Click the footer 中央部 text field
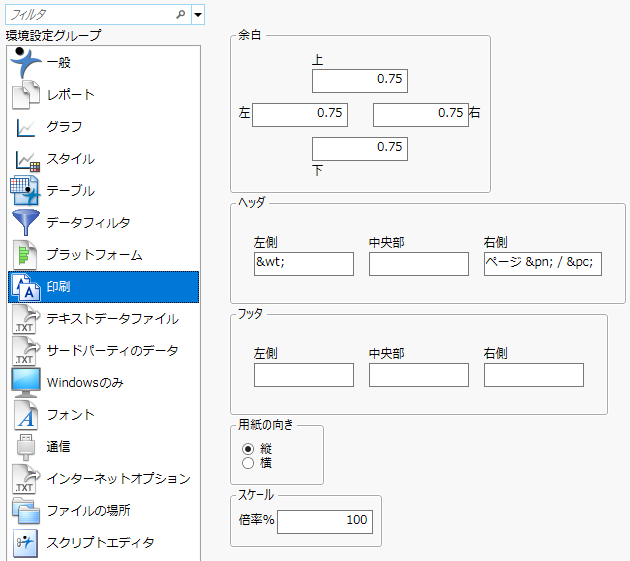 (x=418, y=375)
